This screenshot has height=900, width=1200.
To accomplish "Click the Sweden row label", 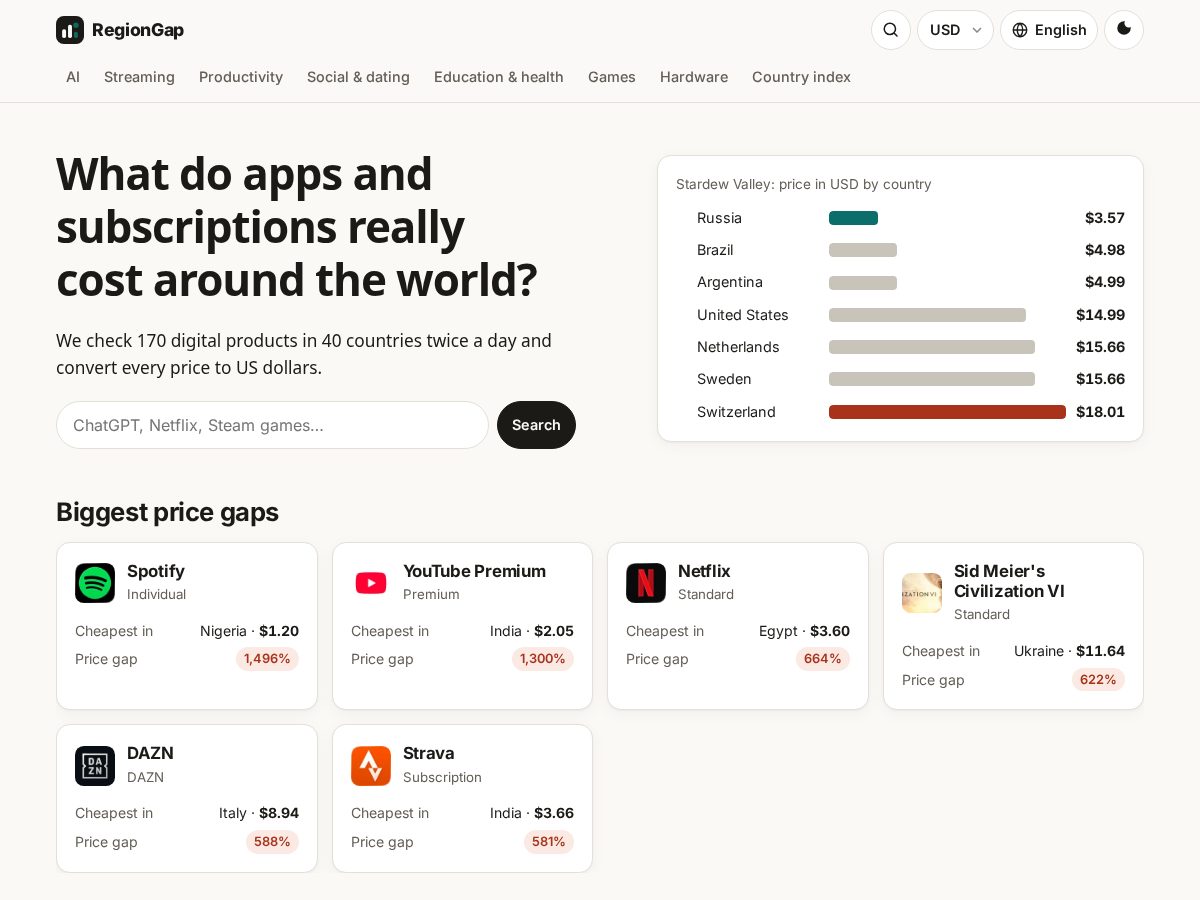I will [x=724, y=379].
